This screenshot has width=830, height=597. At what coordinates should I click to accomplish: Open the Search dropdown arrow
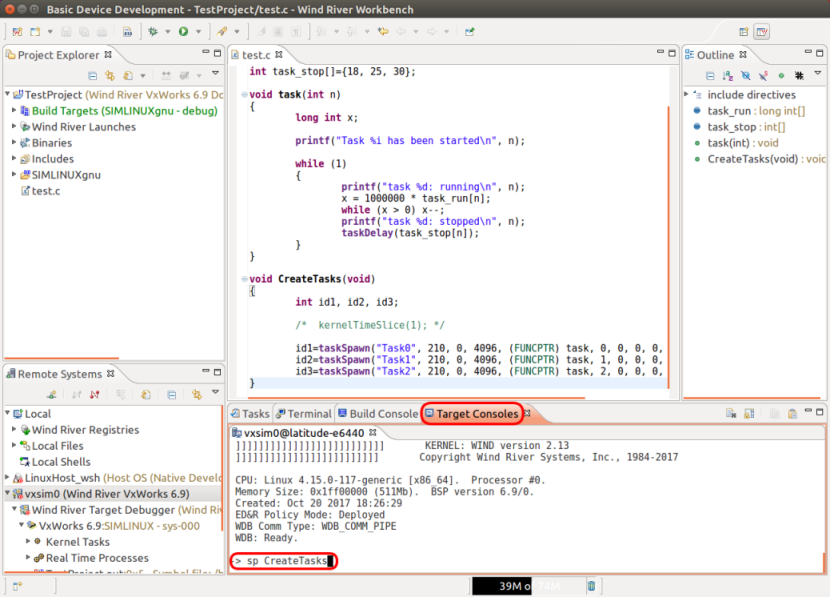coord(237,32)
